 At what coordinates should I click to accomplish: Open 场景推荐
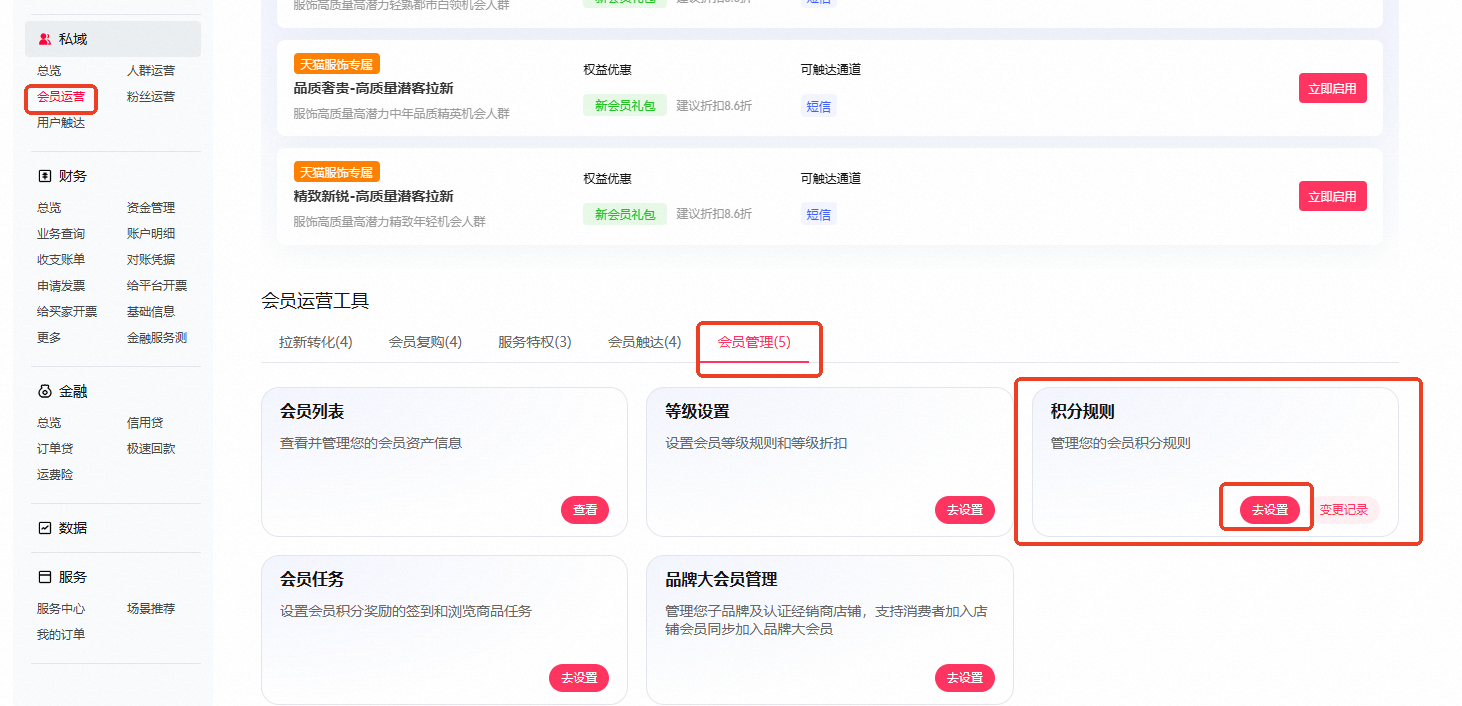(x=151, y=609)
